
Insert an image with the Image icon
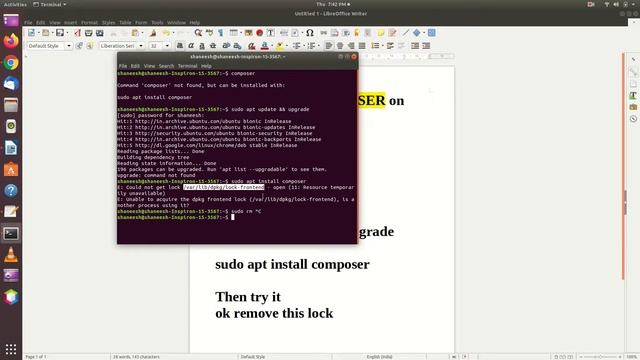tap(248, 33)
